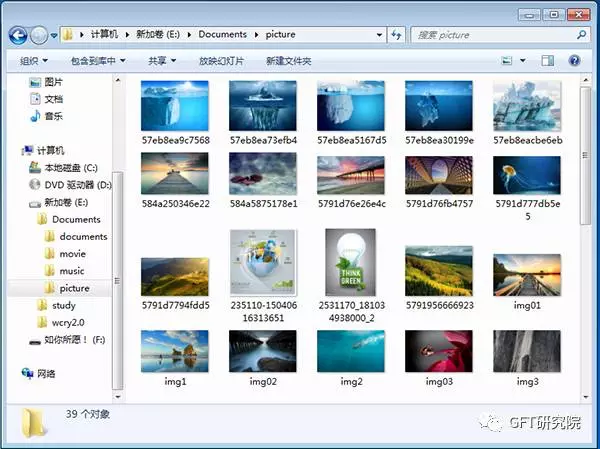Click the 搜索 picture search box
This screenshot has width=600, height=449.
coord(490,35)
